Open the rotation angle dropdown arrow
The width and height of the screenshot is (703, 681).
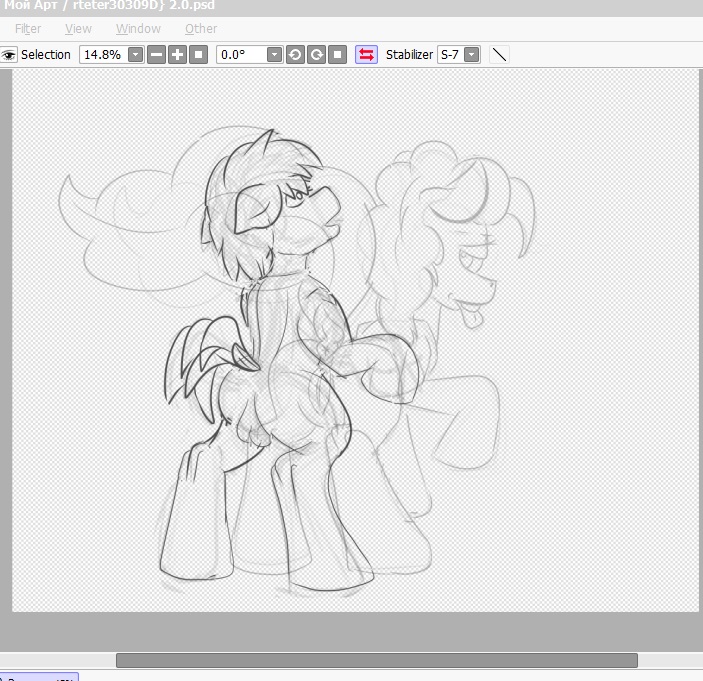coord(274,55)
